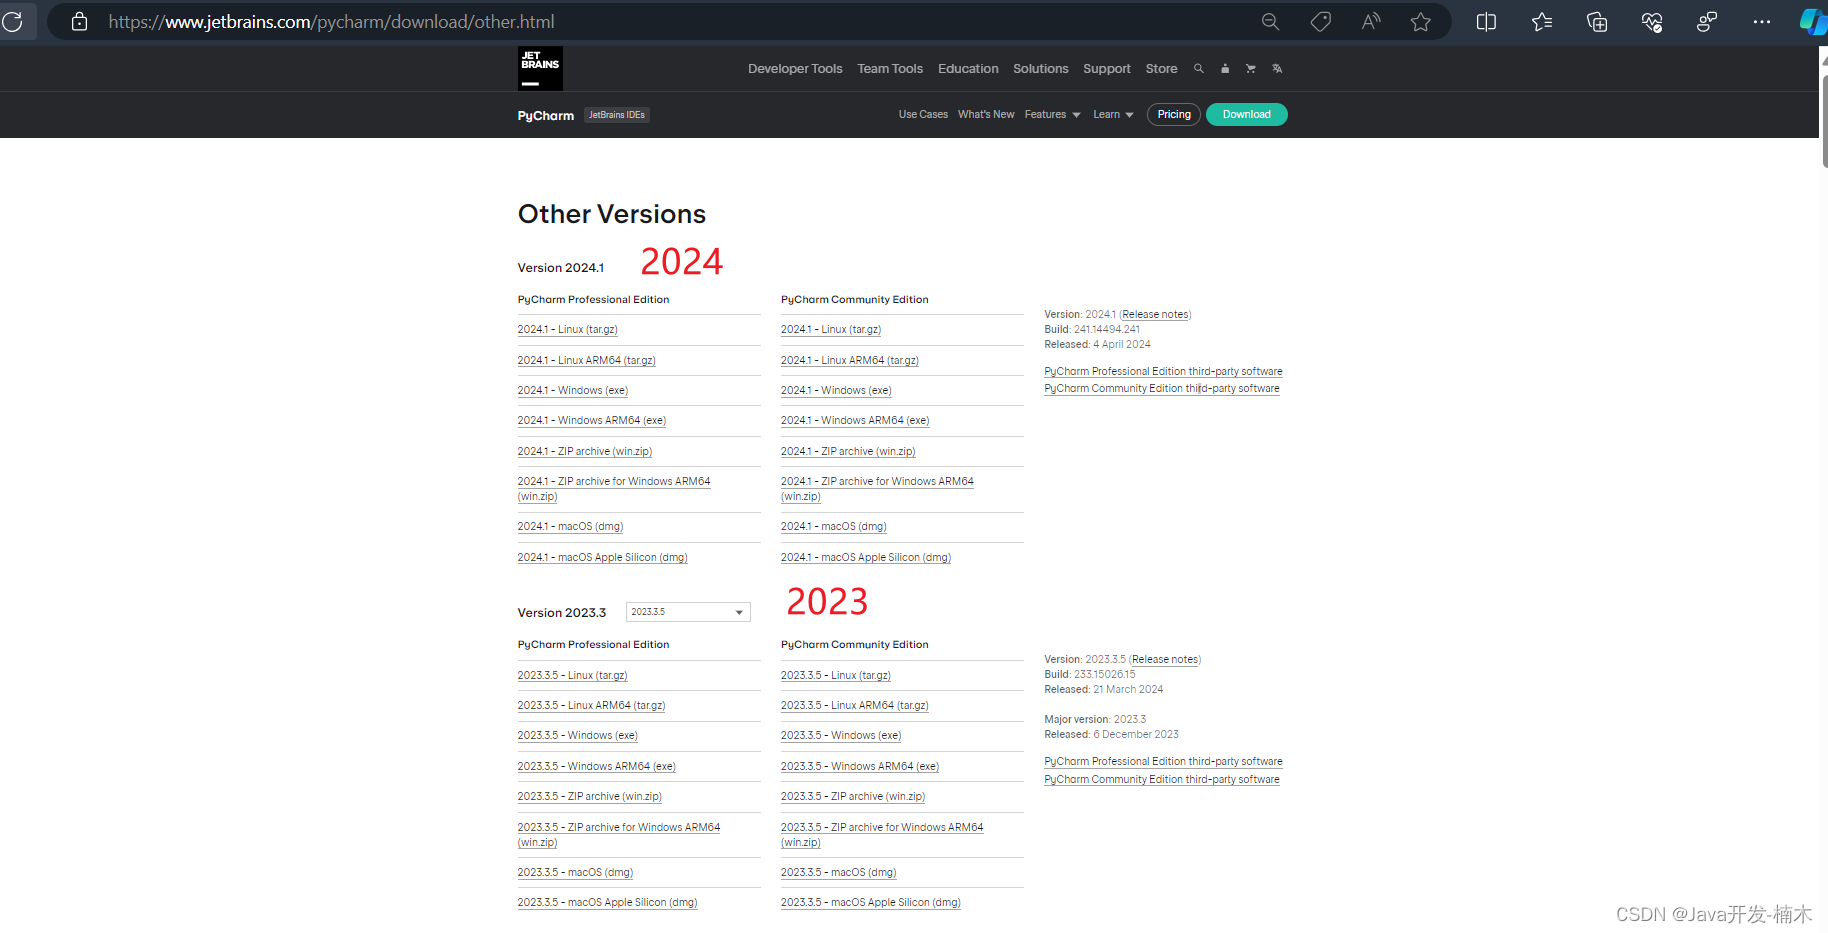Click the zoom out magnifier icon

pos(1270,21)
